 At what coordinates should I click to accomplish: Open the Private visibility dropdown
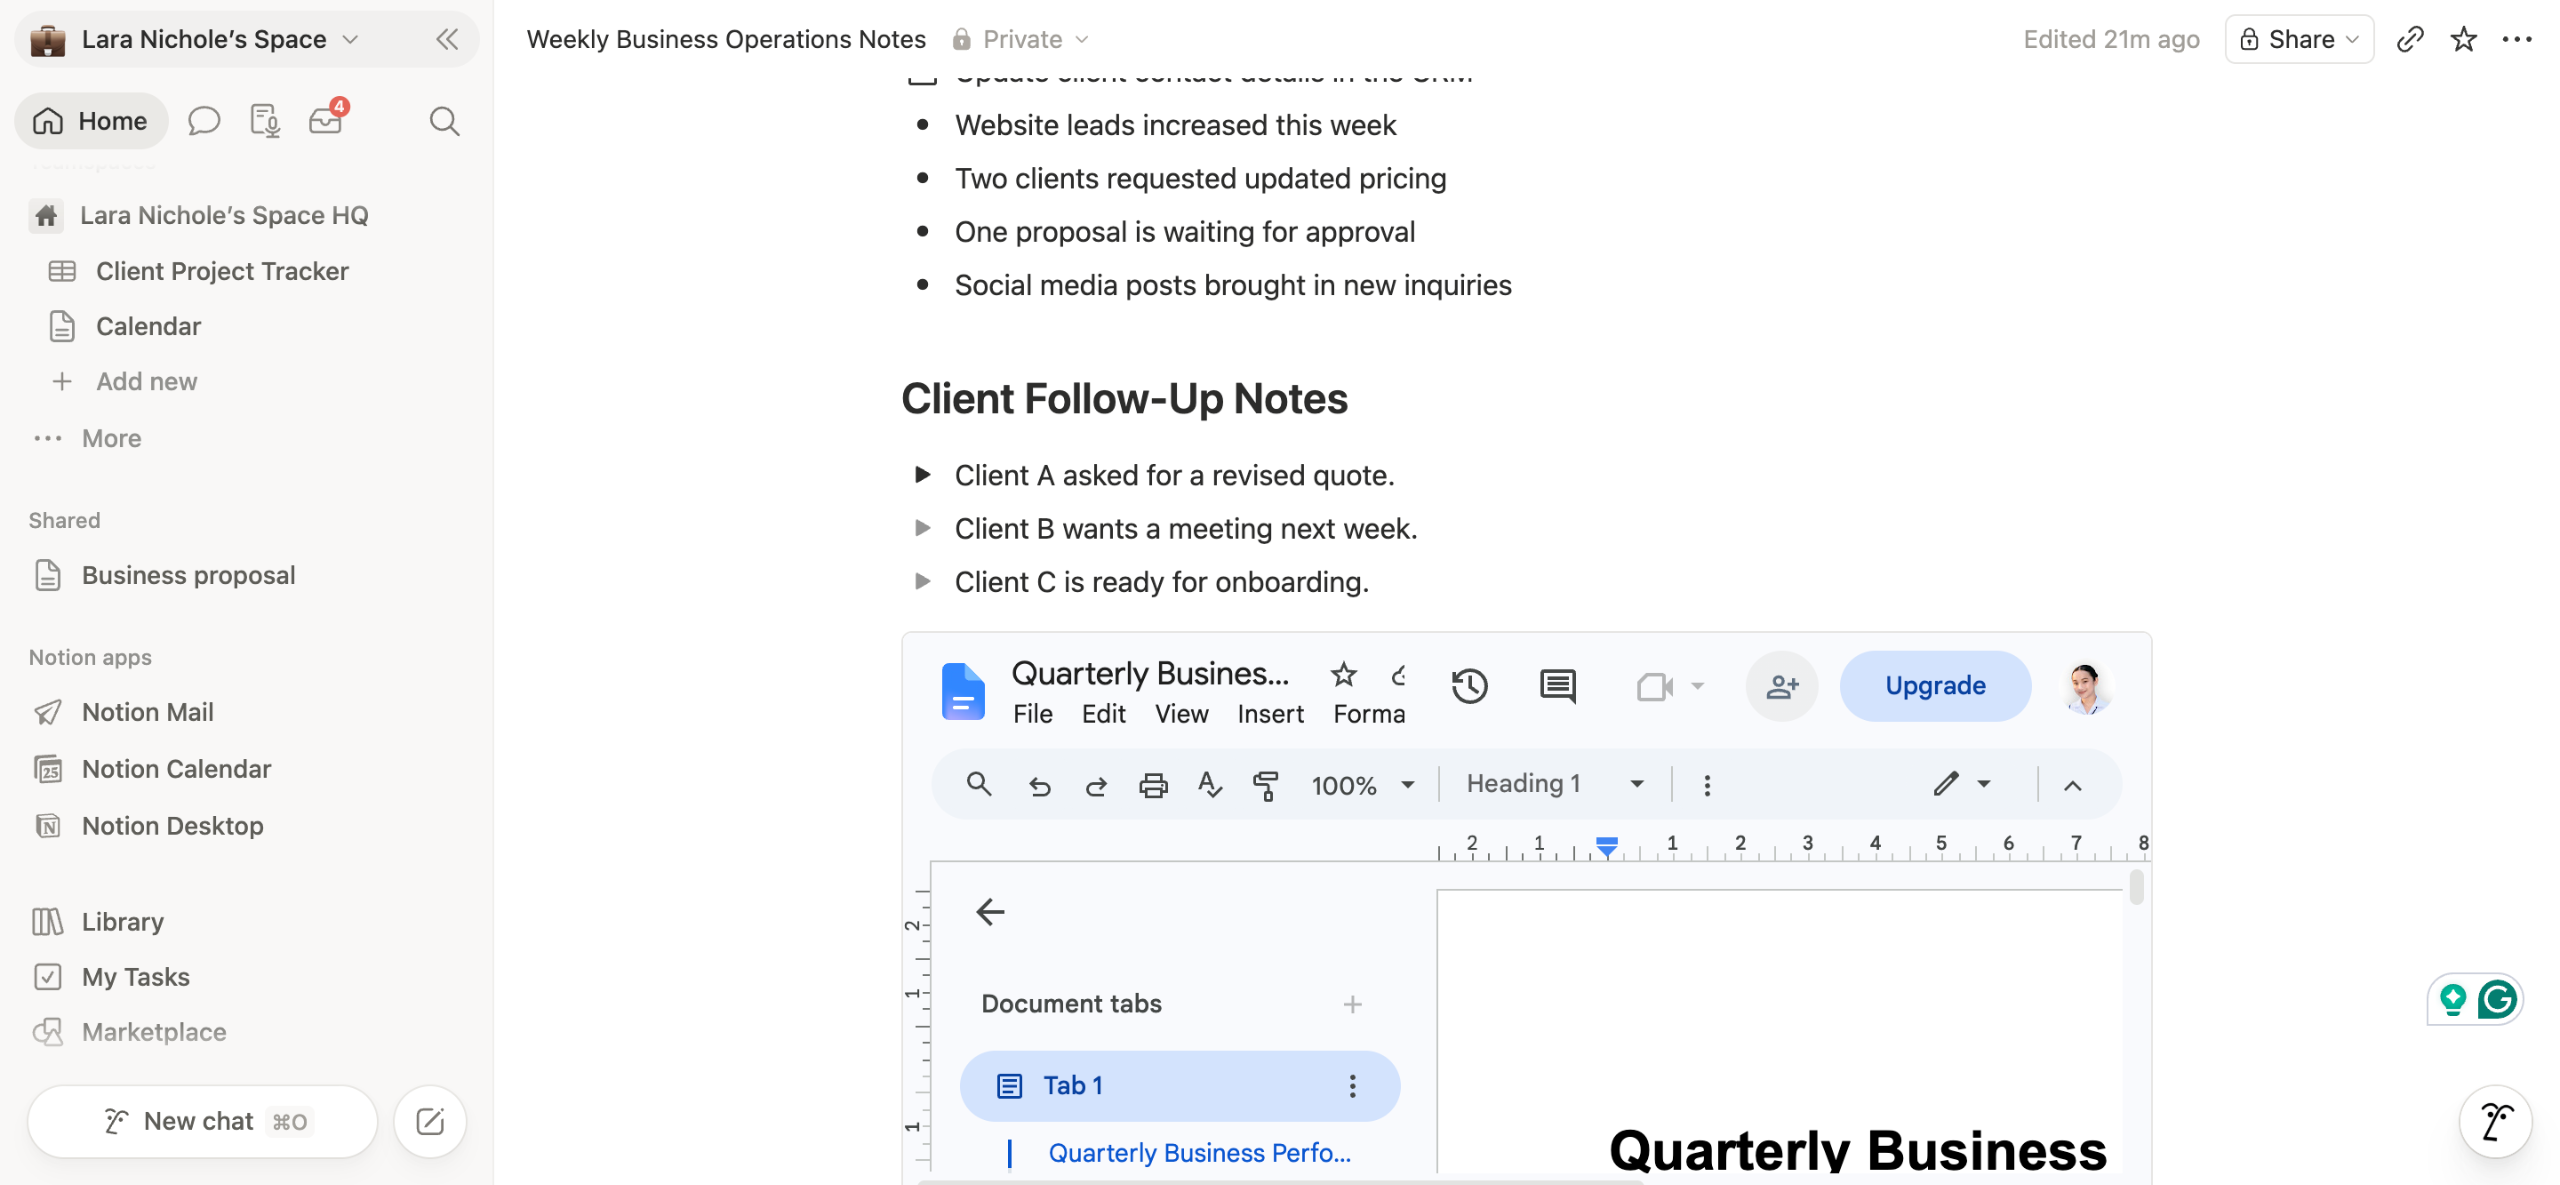pos(1020,39)
